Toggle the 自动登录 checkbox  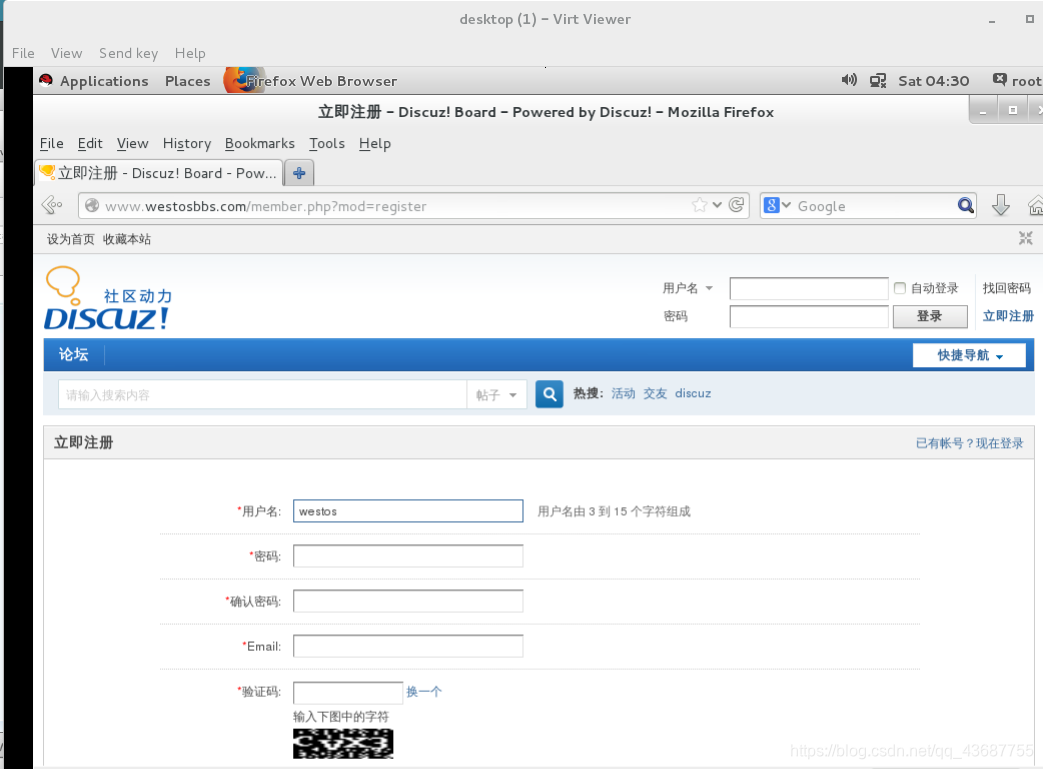click(900, 288)
